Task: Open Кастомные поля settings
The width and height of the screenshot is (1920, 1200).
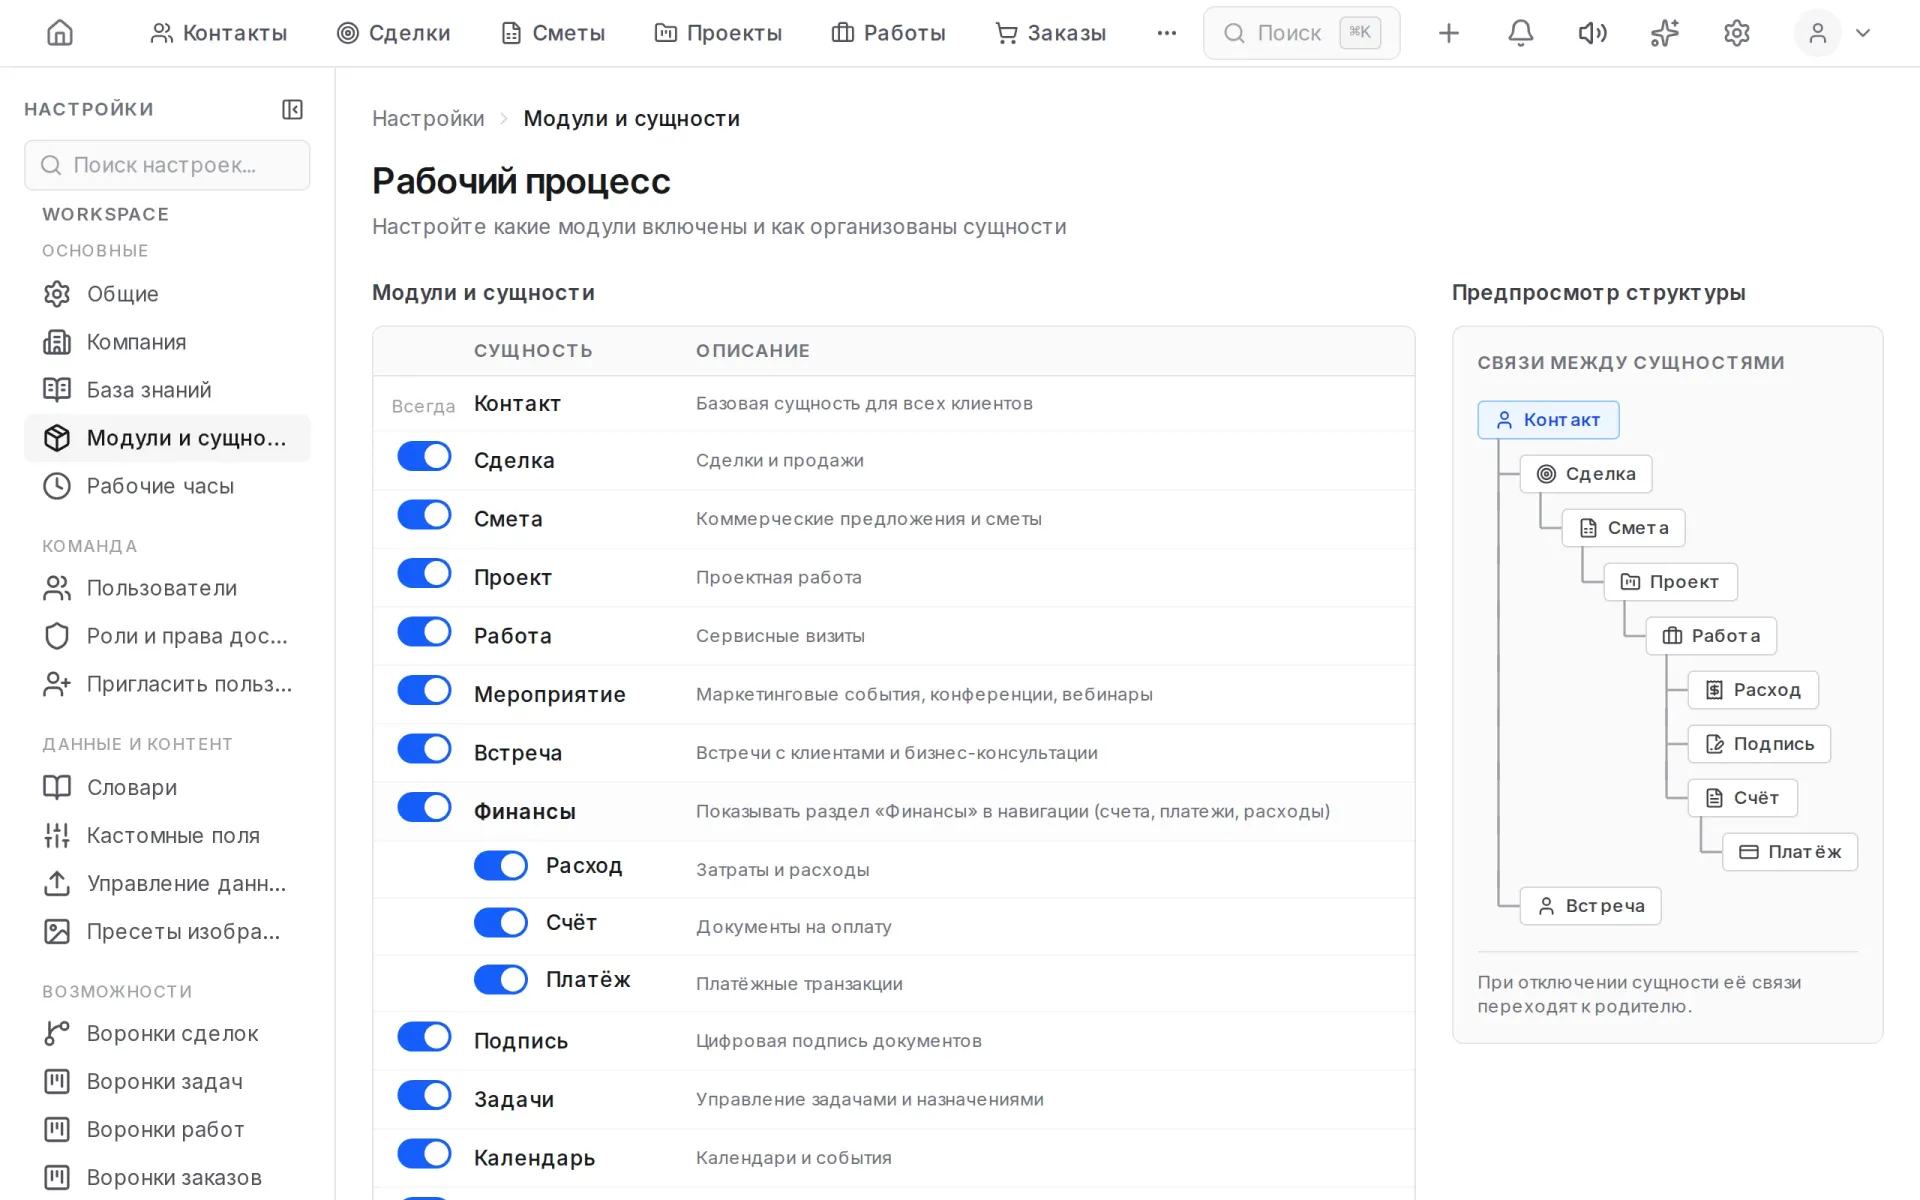Action: pos(167,835)
